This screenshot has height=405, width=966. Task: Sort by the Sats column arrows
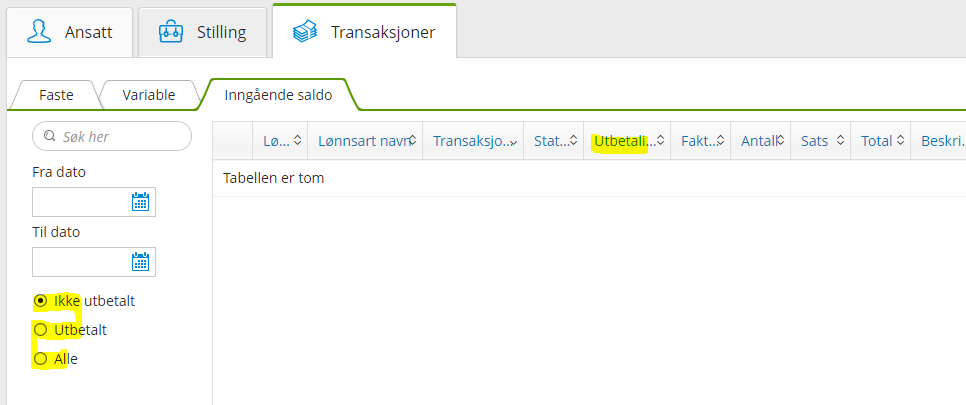(841, 141)
